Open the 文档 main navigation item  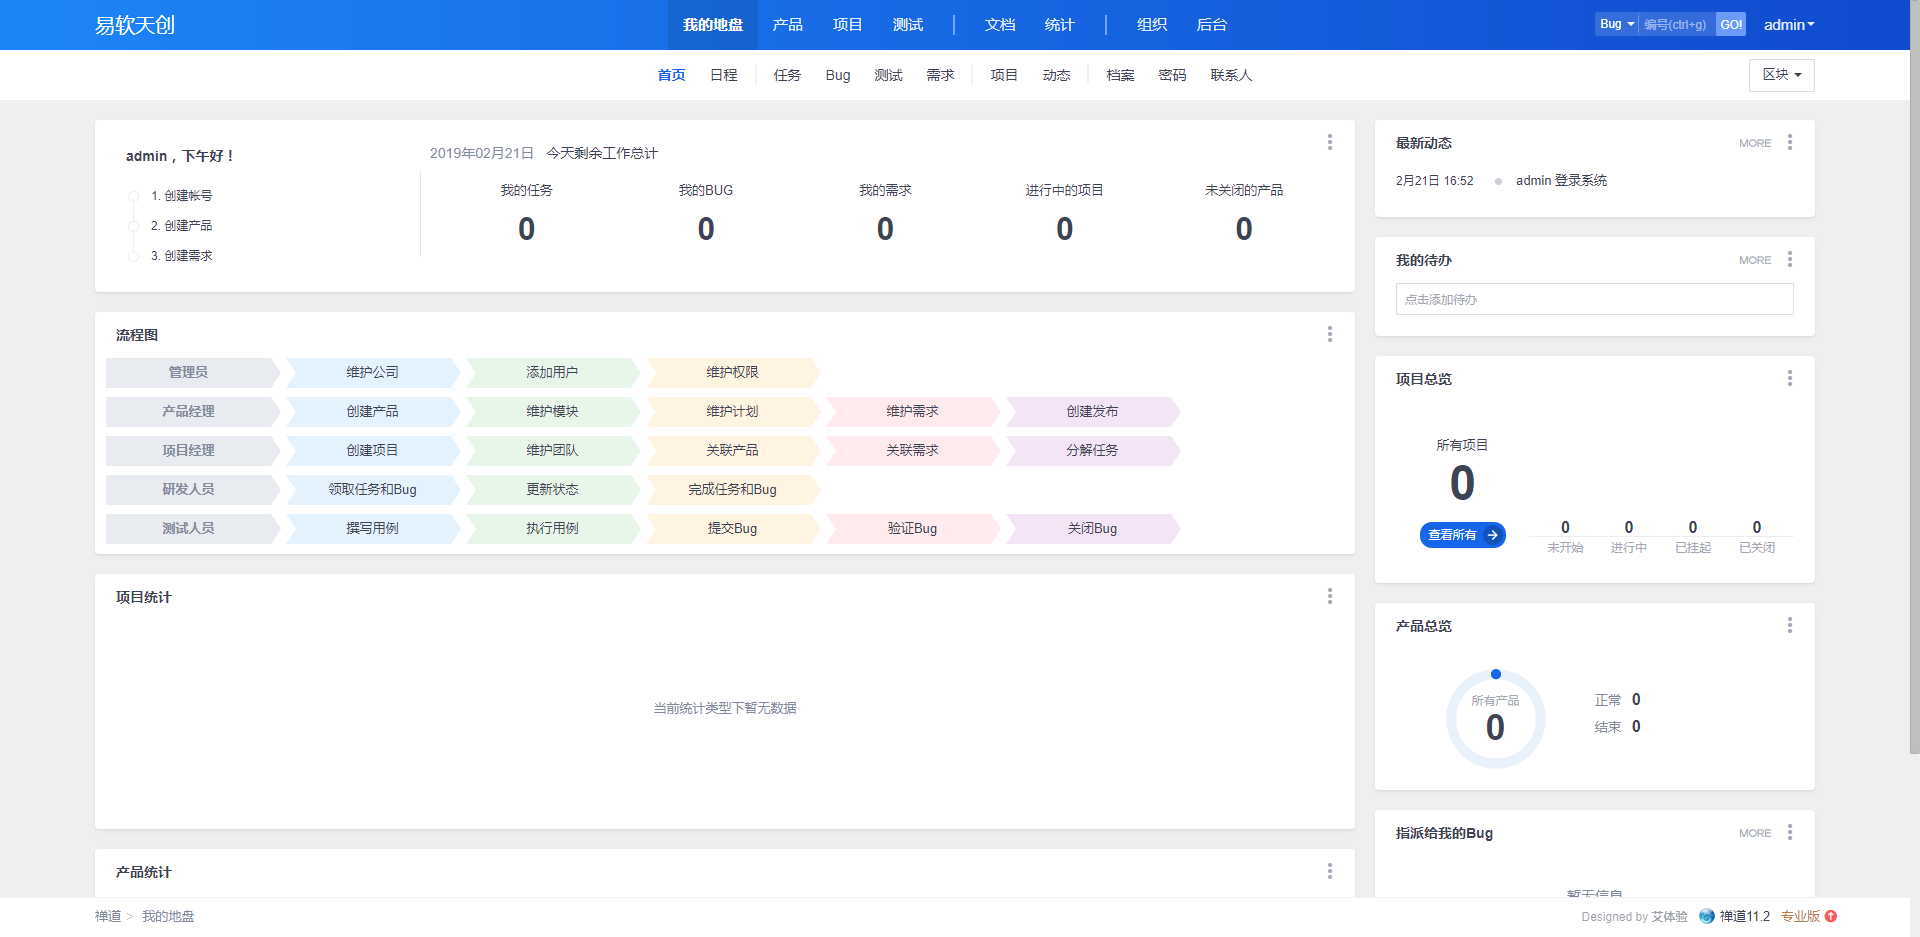pos(1000,25)
